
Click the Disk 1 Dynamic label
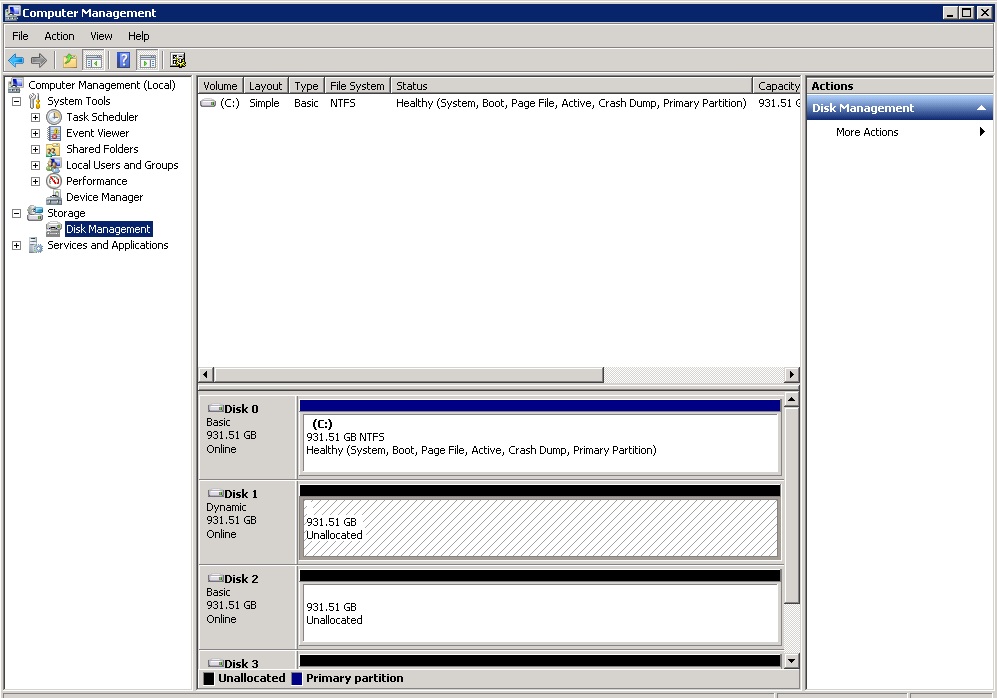pos(226,507)
